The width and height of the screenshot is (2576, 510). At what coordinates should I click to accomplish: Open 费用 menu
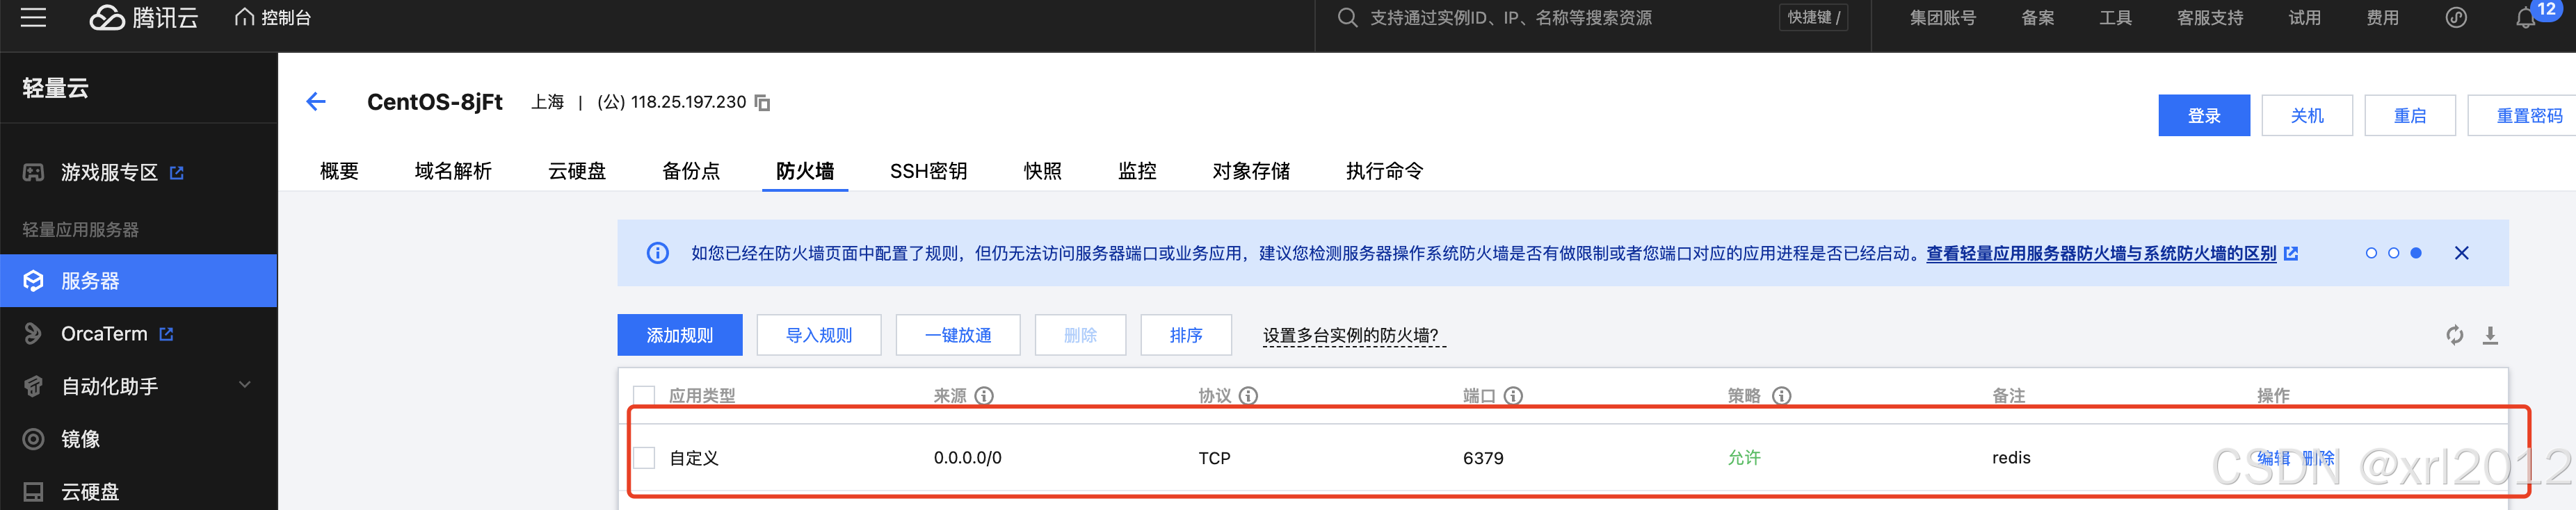[2382, 18]
